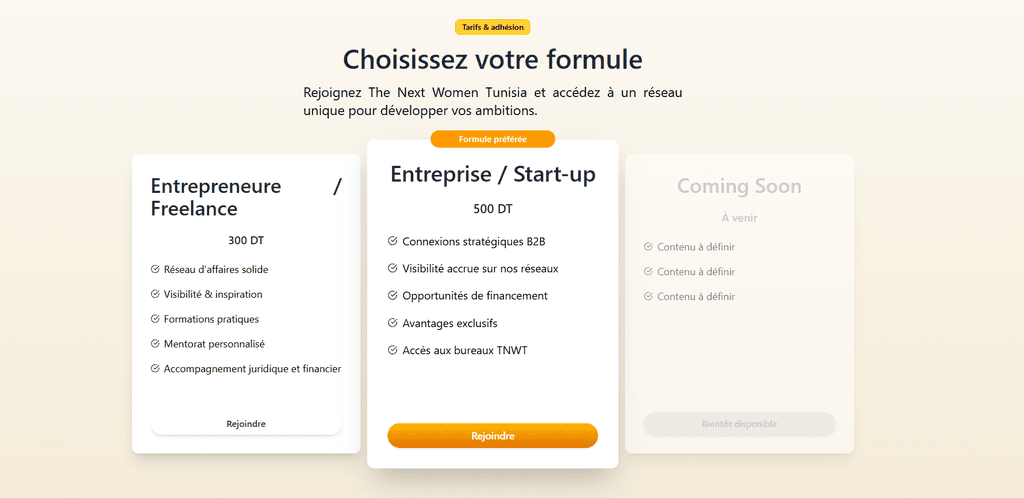Click check icon beside Accompagnement juridique et financier
This screenshot has height=498, width=1024.
tap(155, 369)
